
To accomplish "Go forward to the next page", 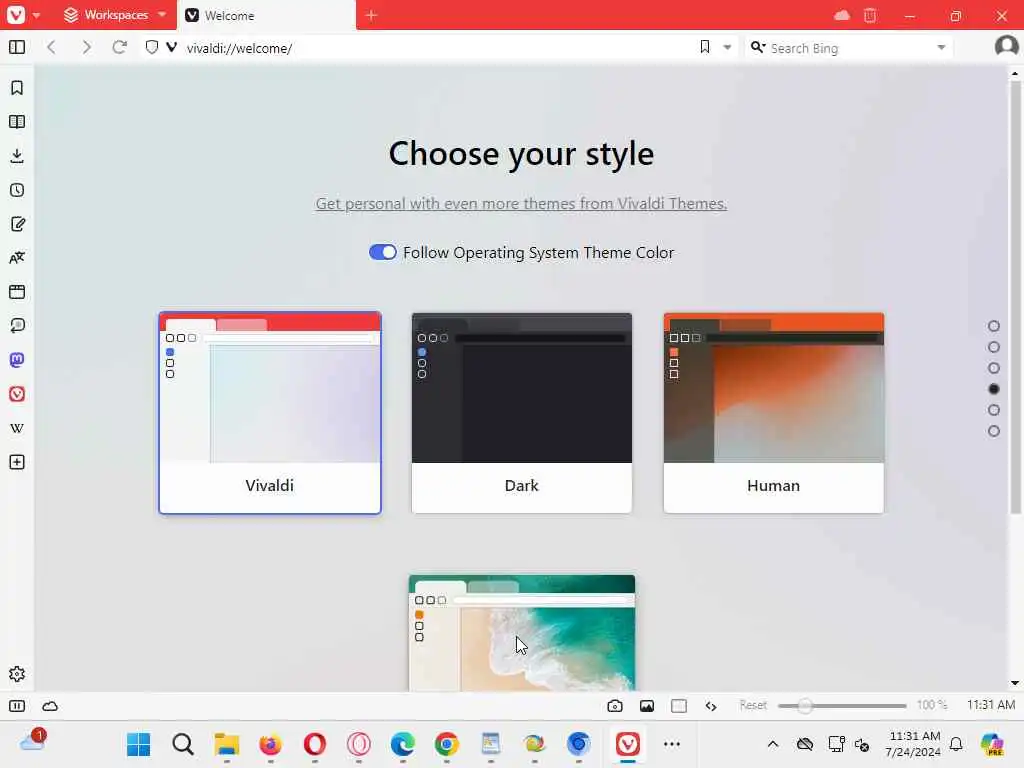I will (86, 47).
